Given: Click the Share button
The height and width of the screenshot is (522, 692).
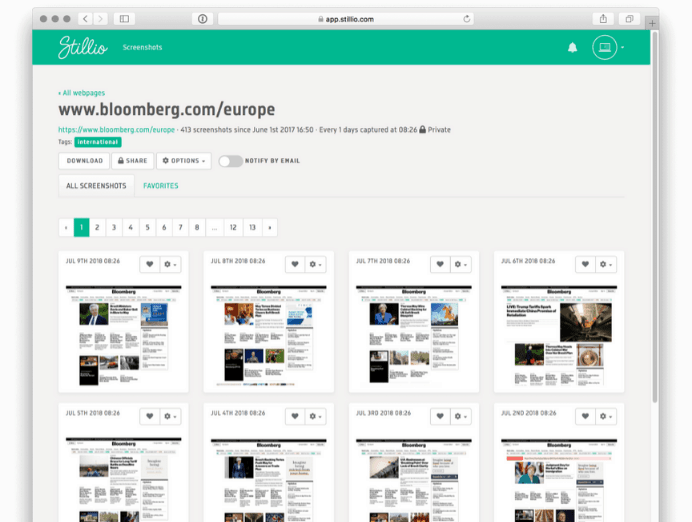Looking at the screenshot, I should (132, 161).
